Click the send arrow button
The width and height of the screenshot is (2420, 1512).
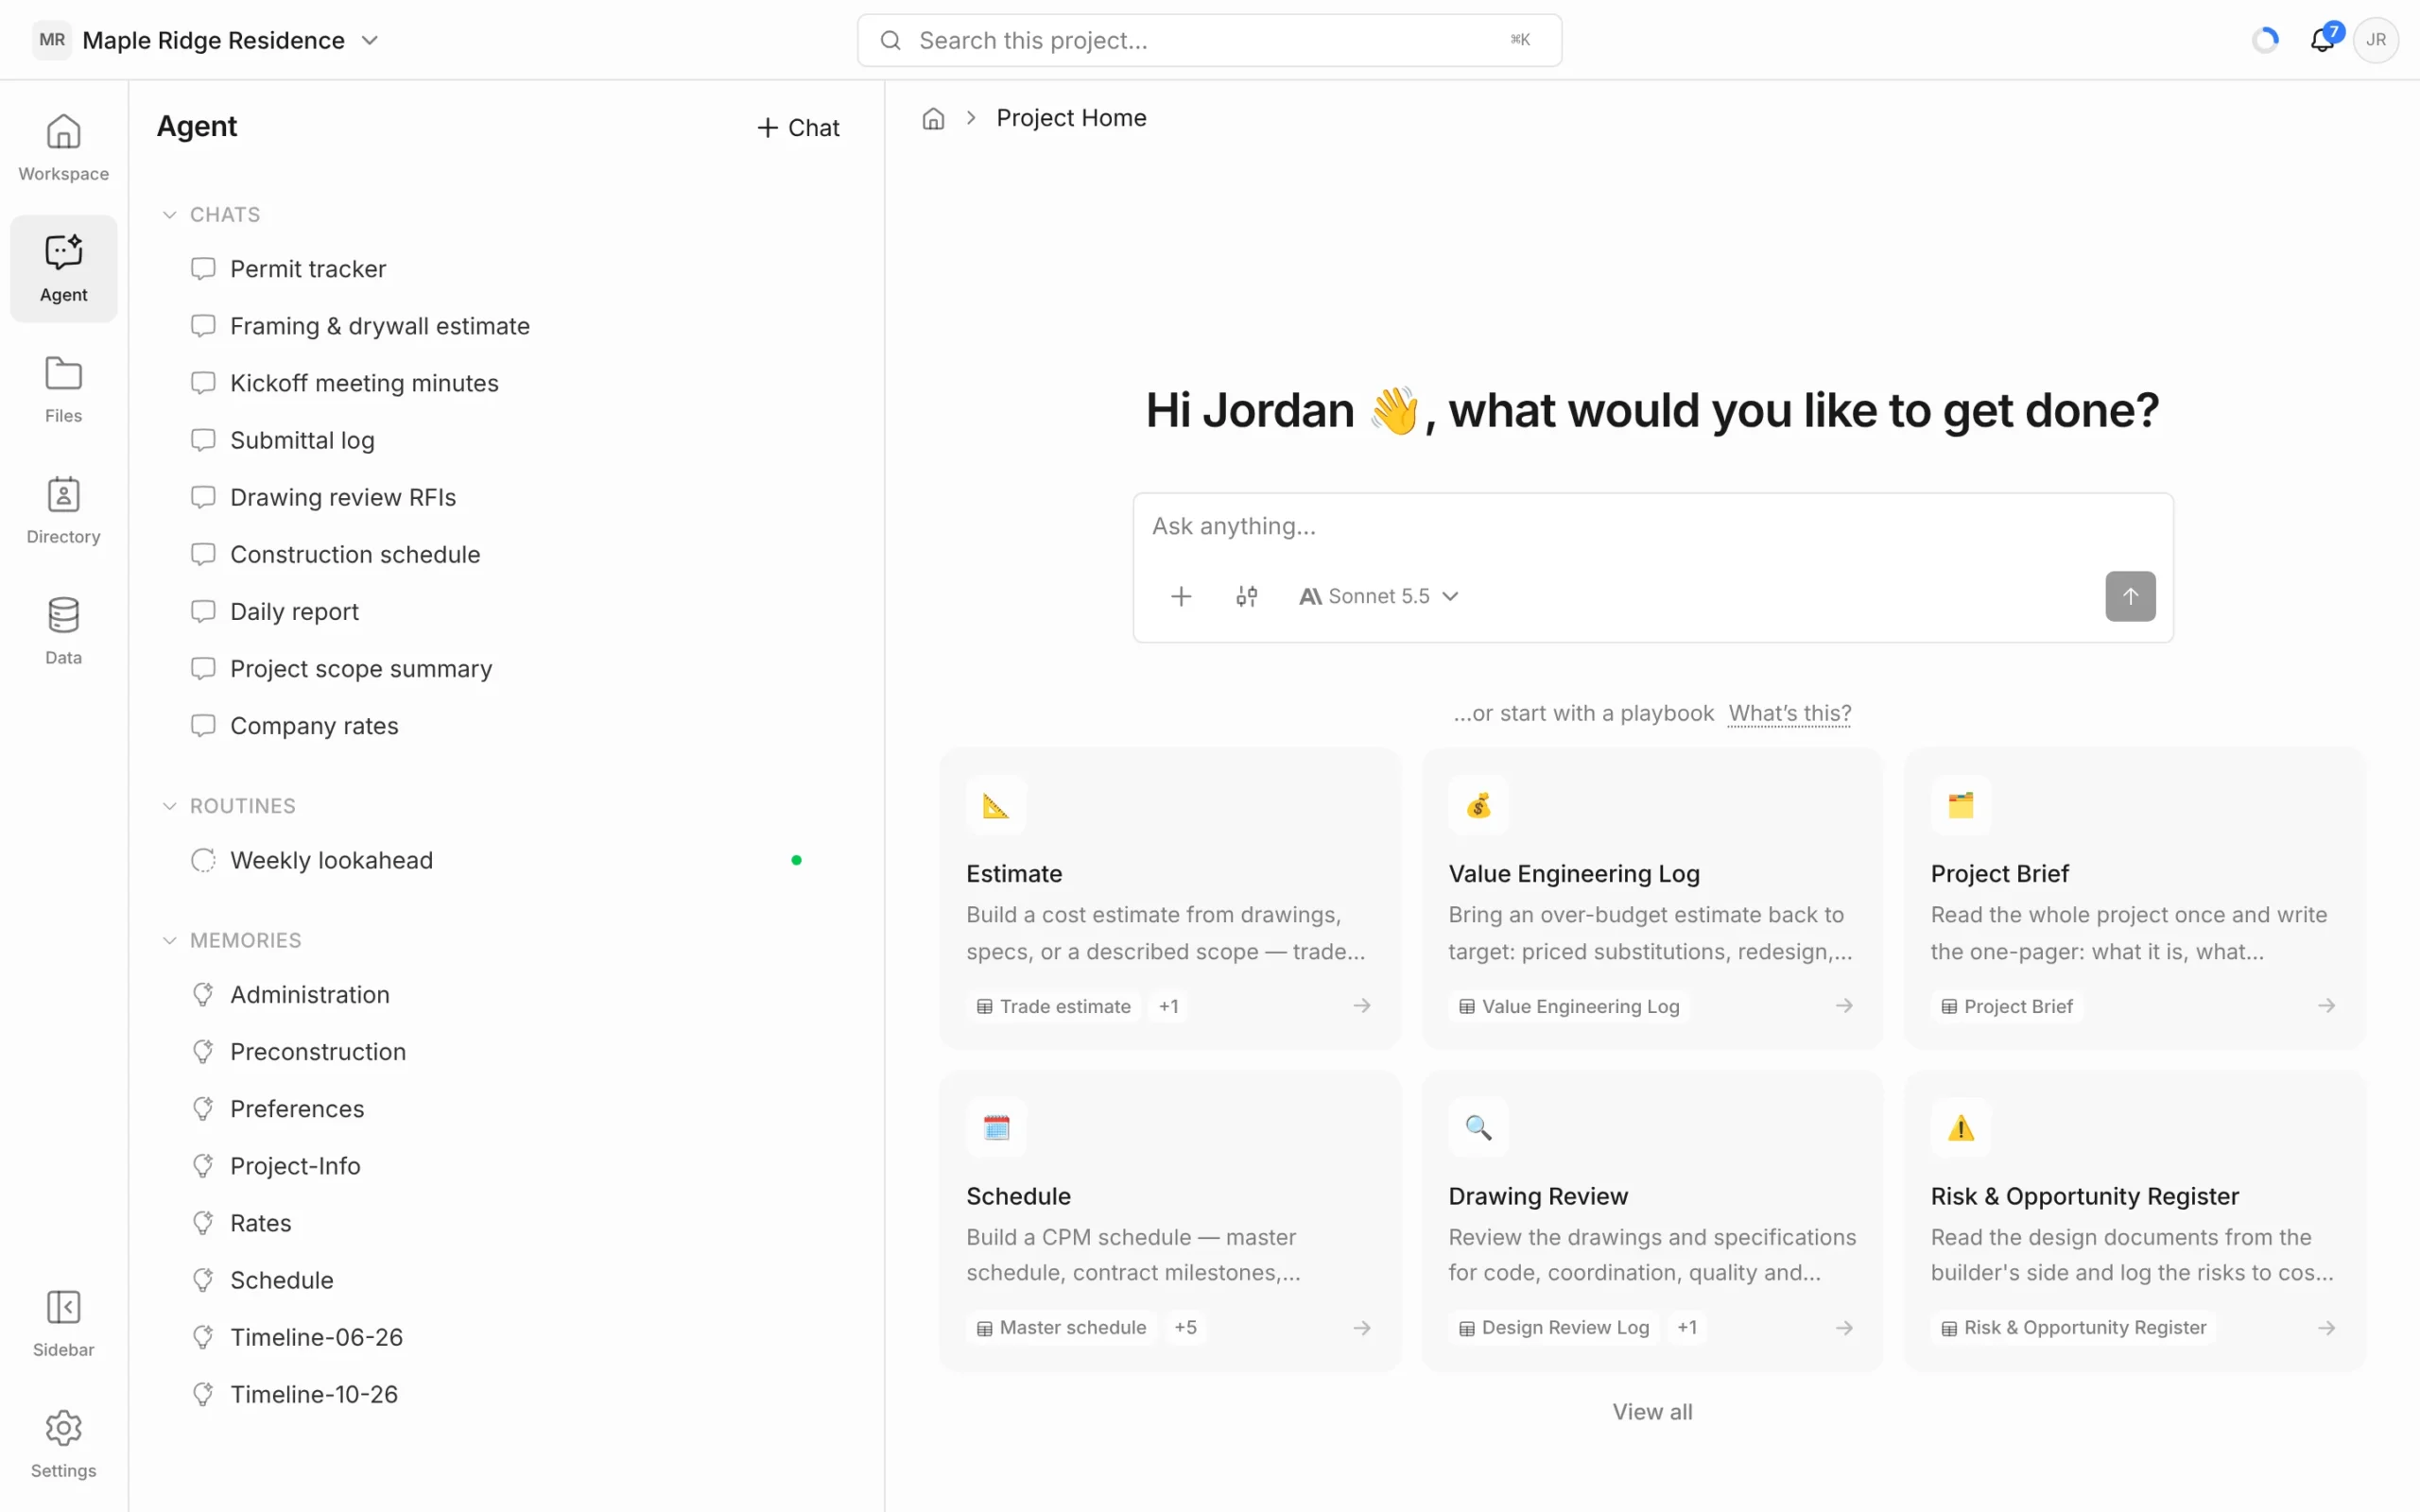[2130, 596]
